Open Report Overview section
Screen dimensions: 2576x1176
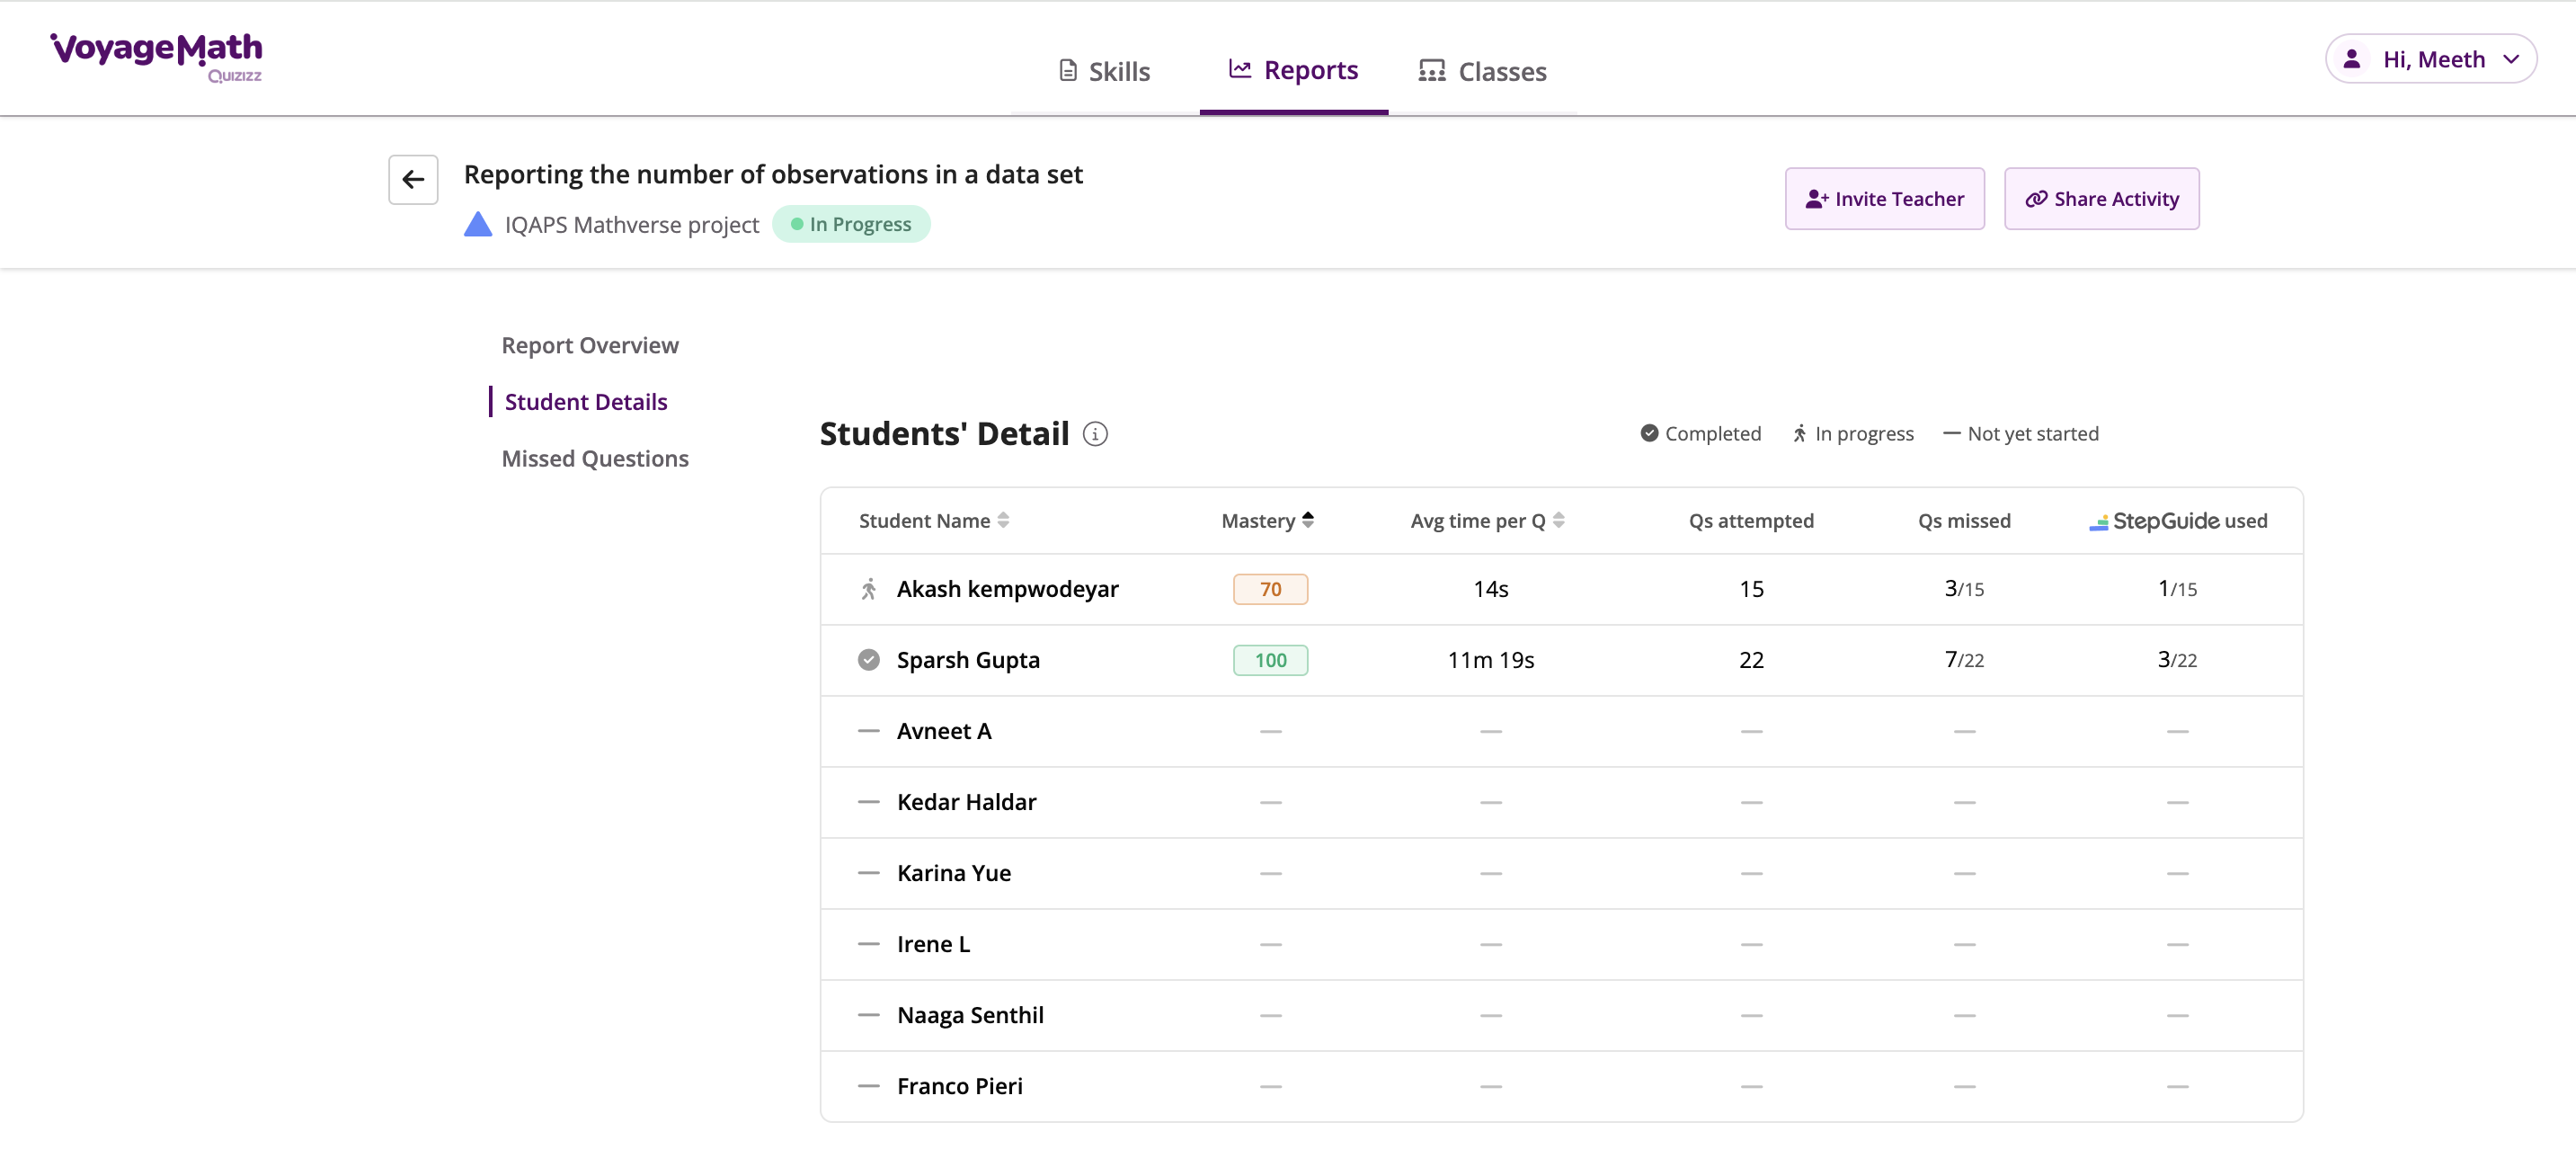[x=589, y=345]
